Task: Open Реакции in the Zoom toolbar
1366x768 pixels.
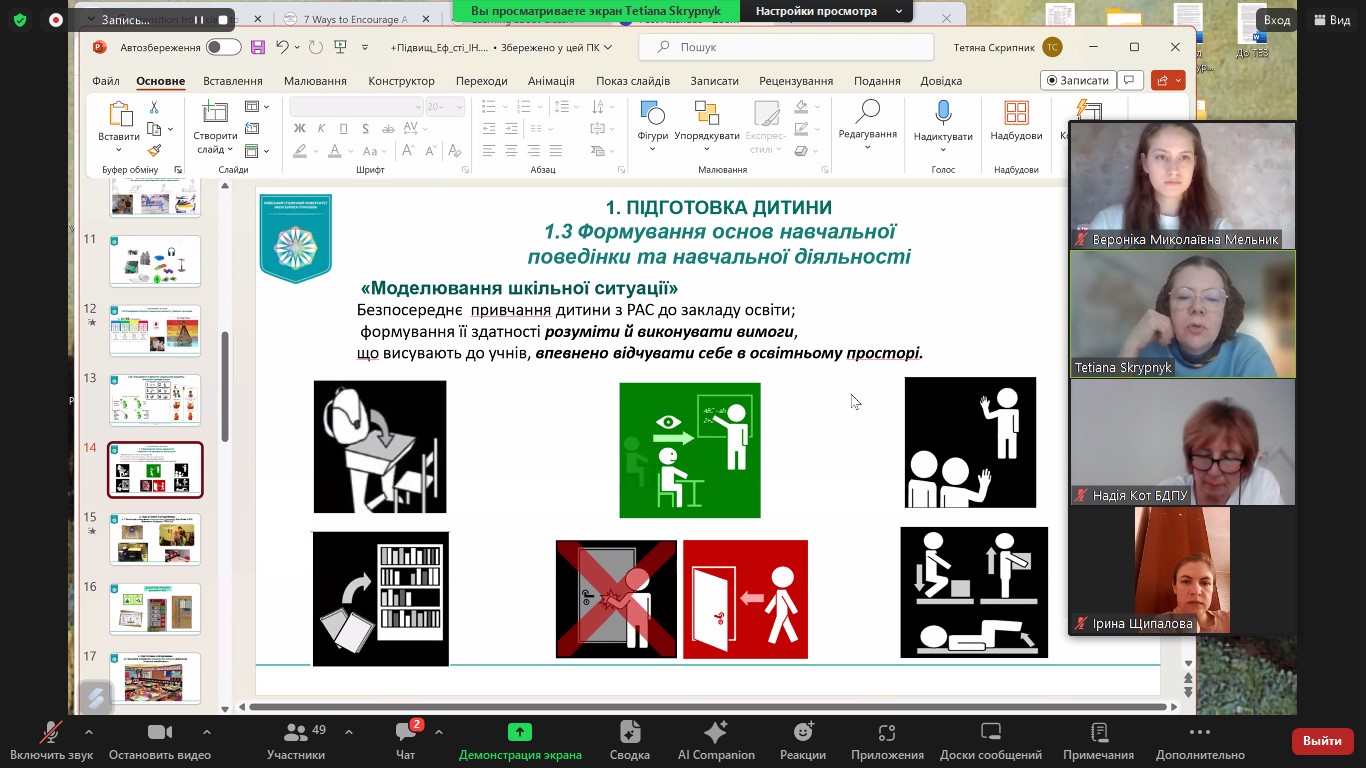Action: [802, 741]
